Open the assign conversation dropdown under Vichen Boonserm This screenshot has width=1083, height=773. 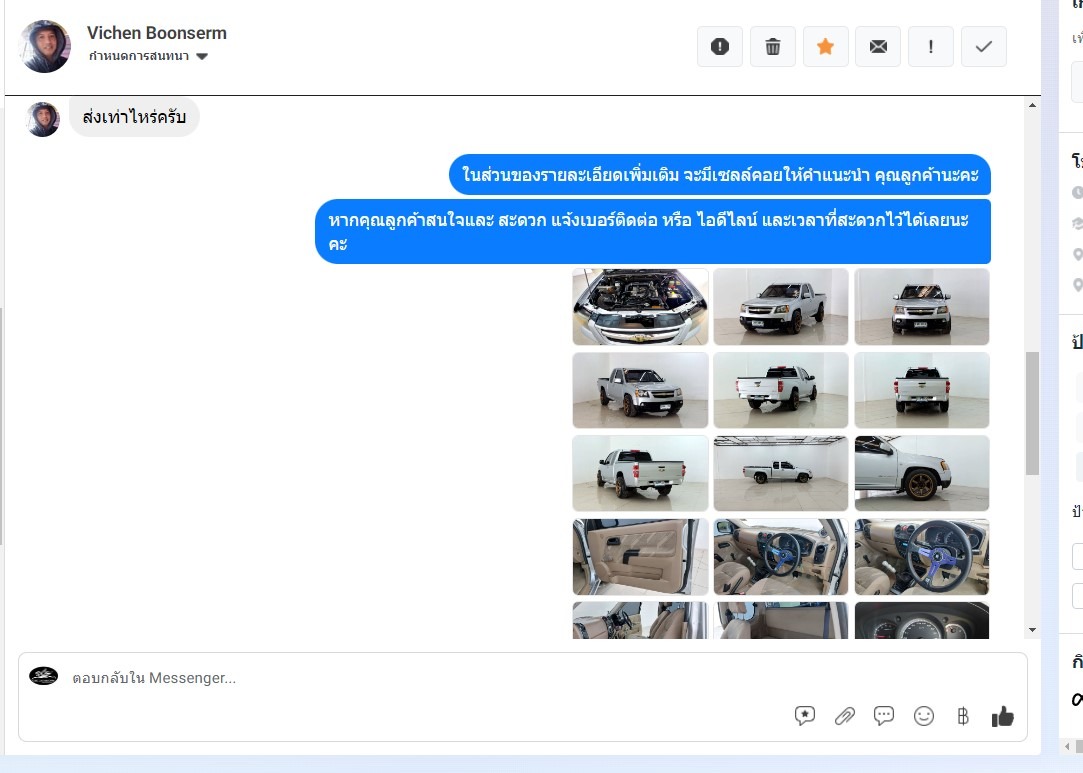(x=148, y=56)
